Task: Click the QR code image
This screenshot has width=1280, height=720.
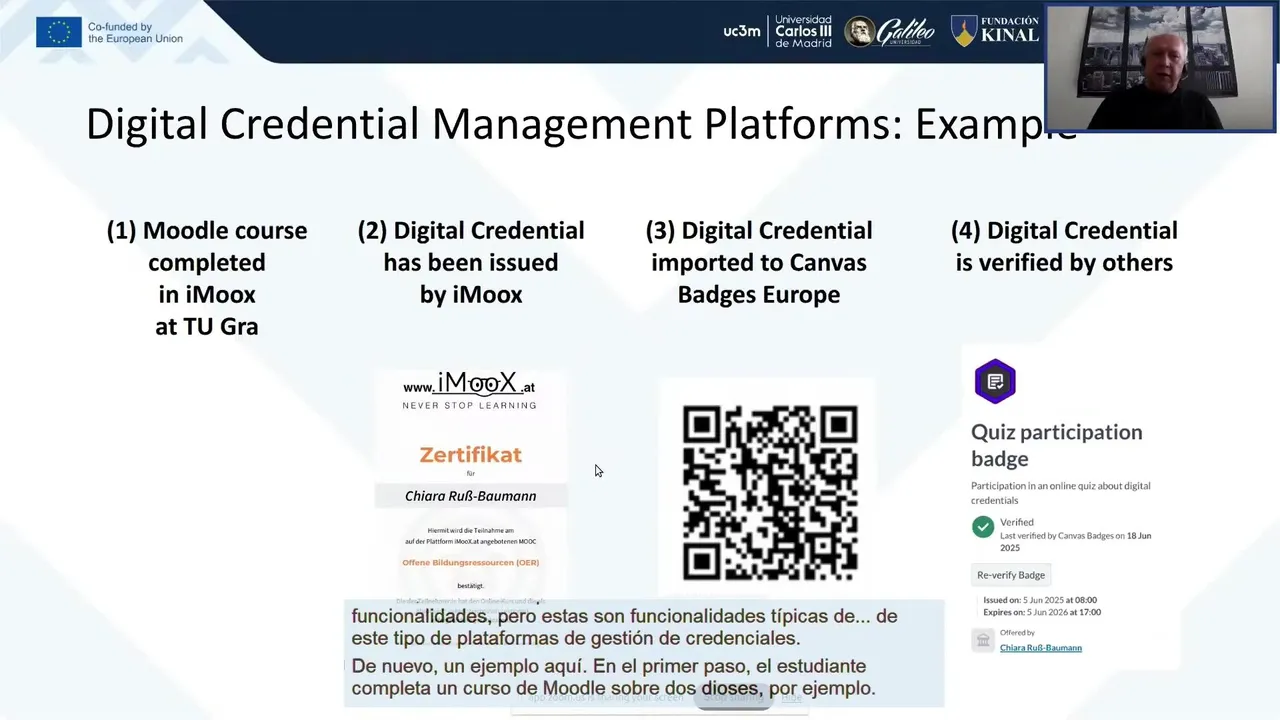Action: click(770, 492)
